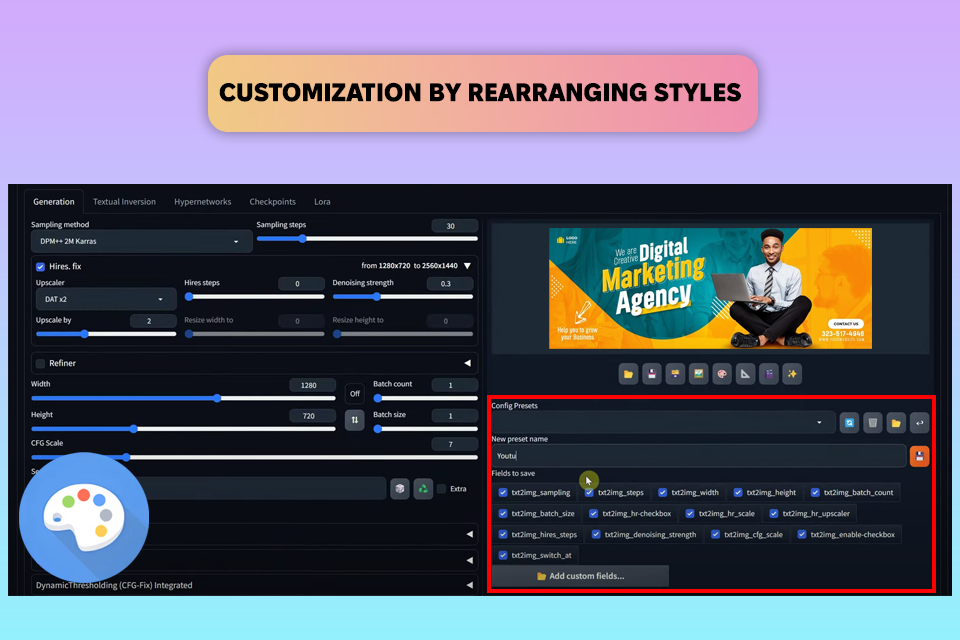Click the Add custom fields button
The image size is (960, 640).
pyautogui.click(x=580, y=576)
